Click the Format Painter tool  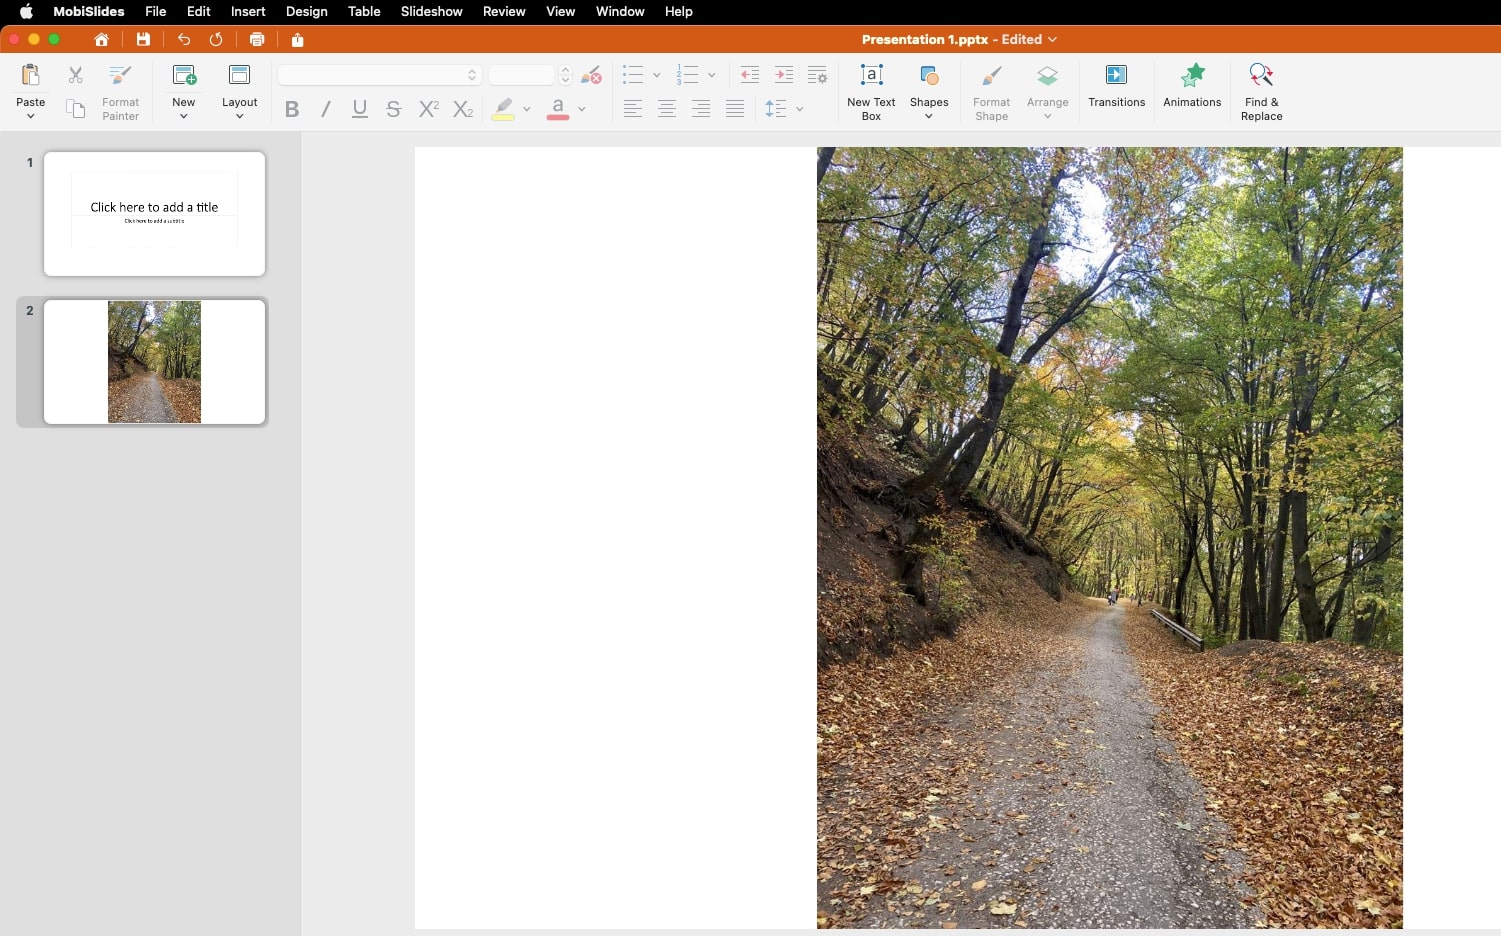(x=119, y=90)
